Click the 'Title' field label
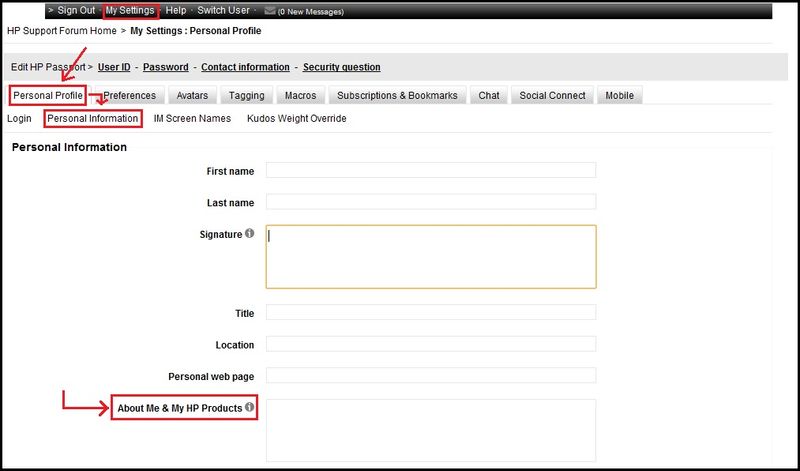800x471 pixels. (x=244, y=313)
